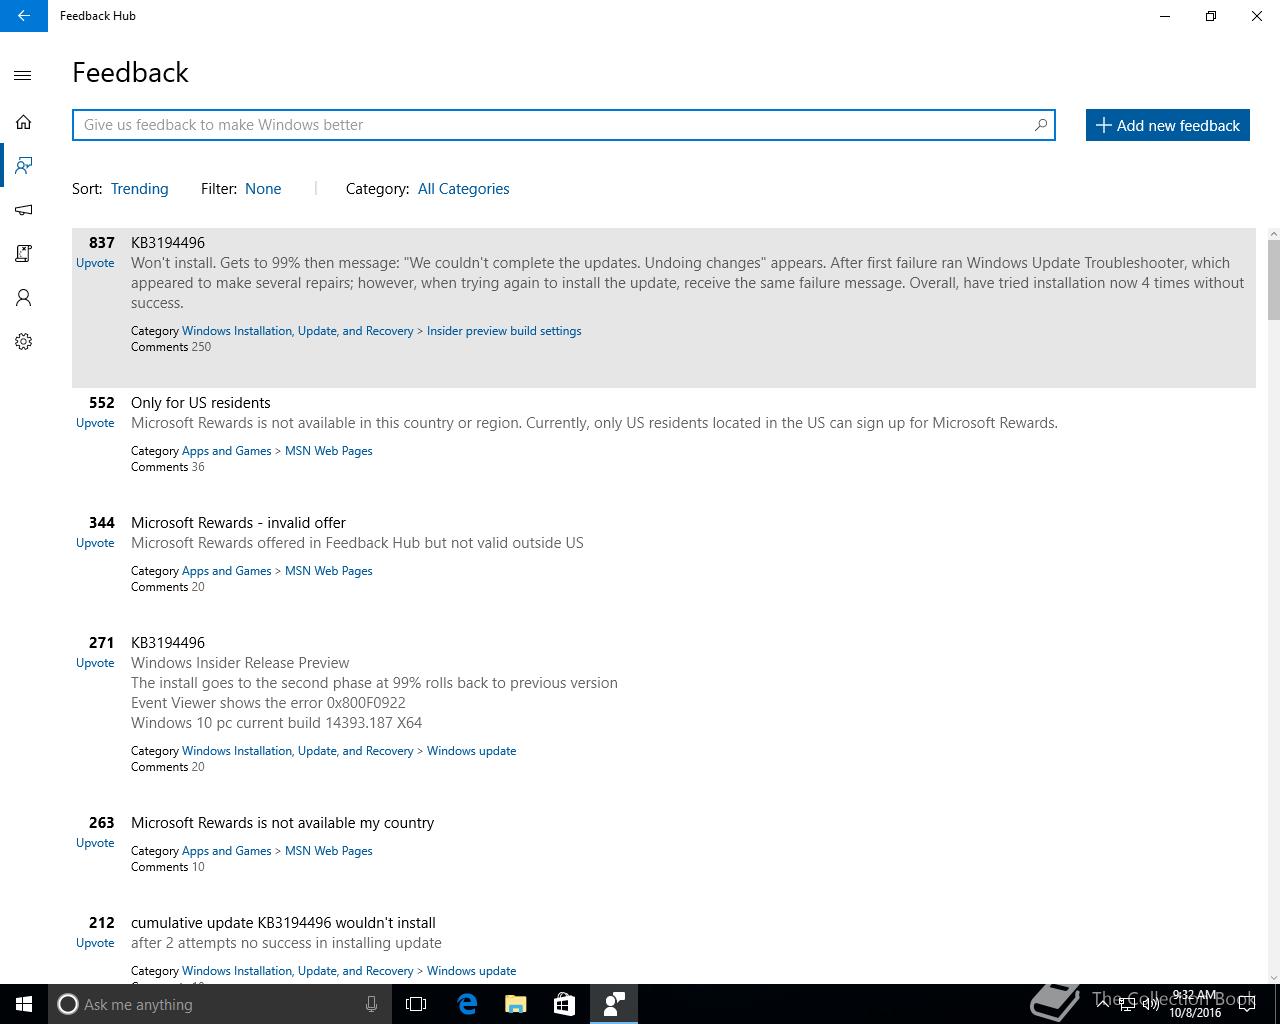
Task: Open Action Center notification icon
Action: 1246,1004
